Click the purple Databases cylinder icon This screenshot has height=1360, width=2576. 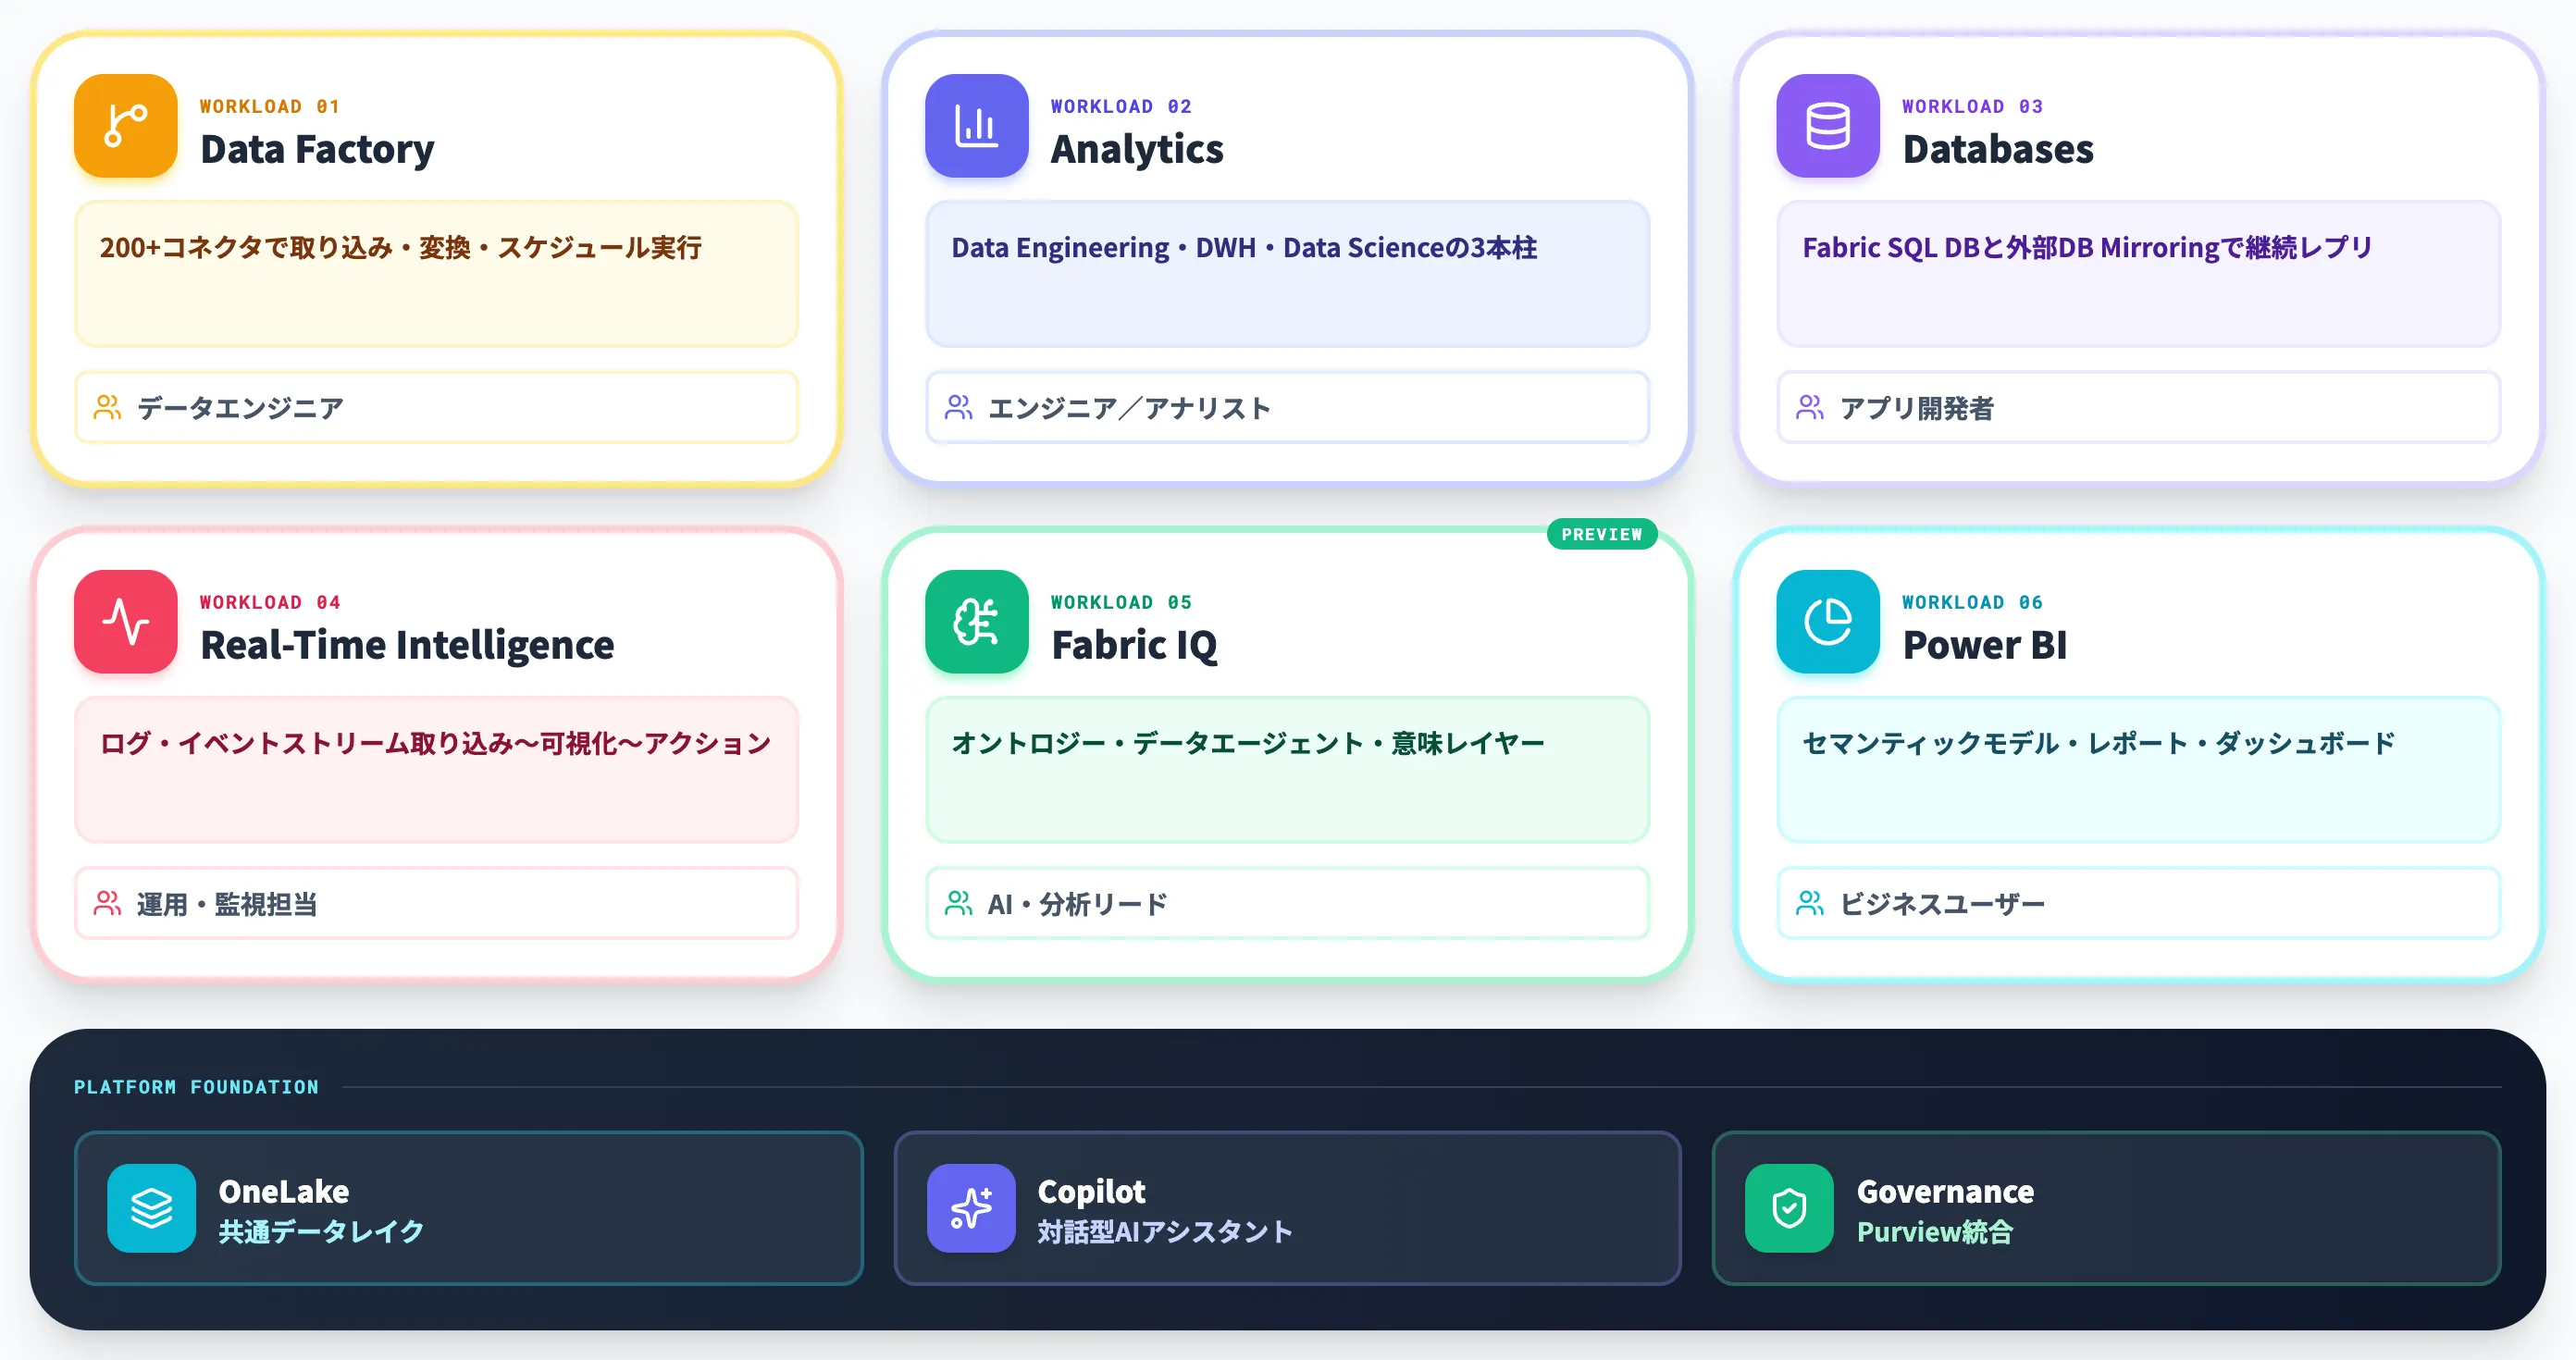(1827, 126)
